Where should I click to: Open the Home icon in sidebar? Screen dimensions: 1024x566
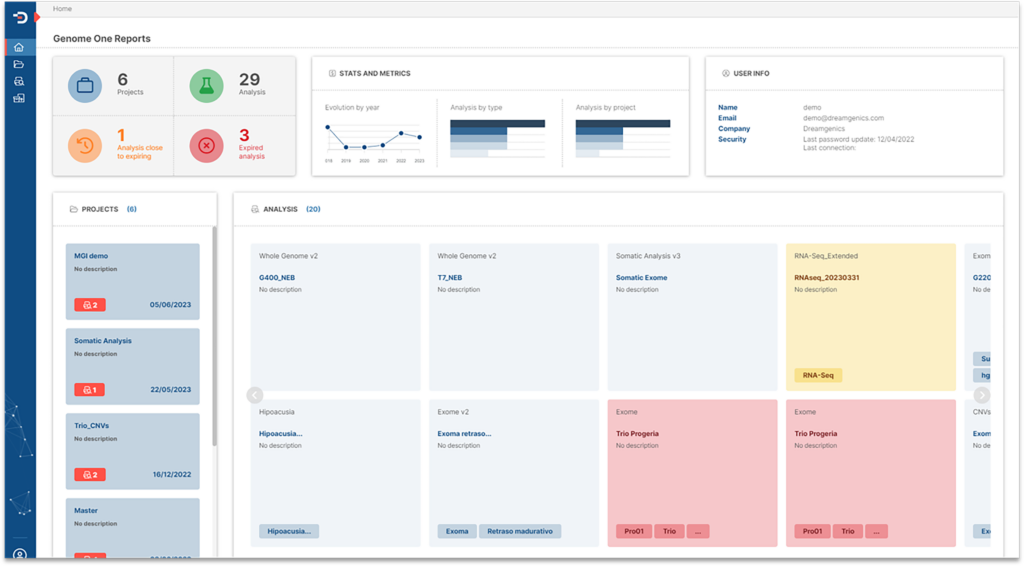pyautogui.click(x=19, y=47)
